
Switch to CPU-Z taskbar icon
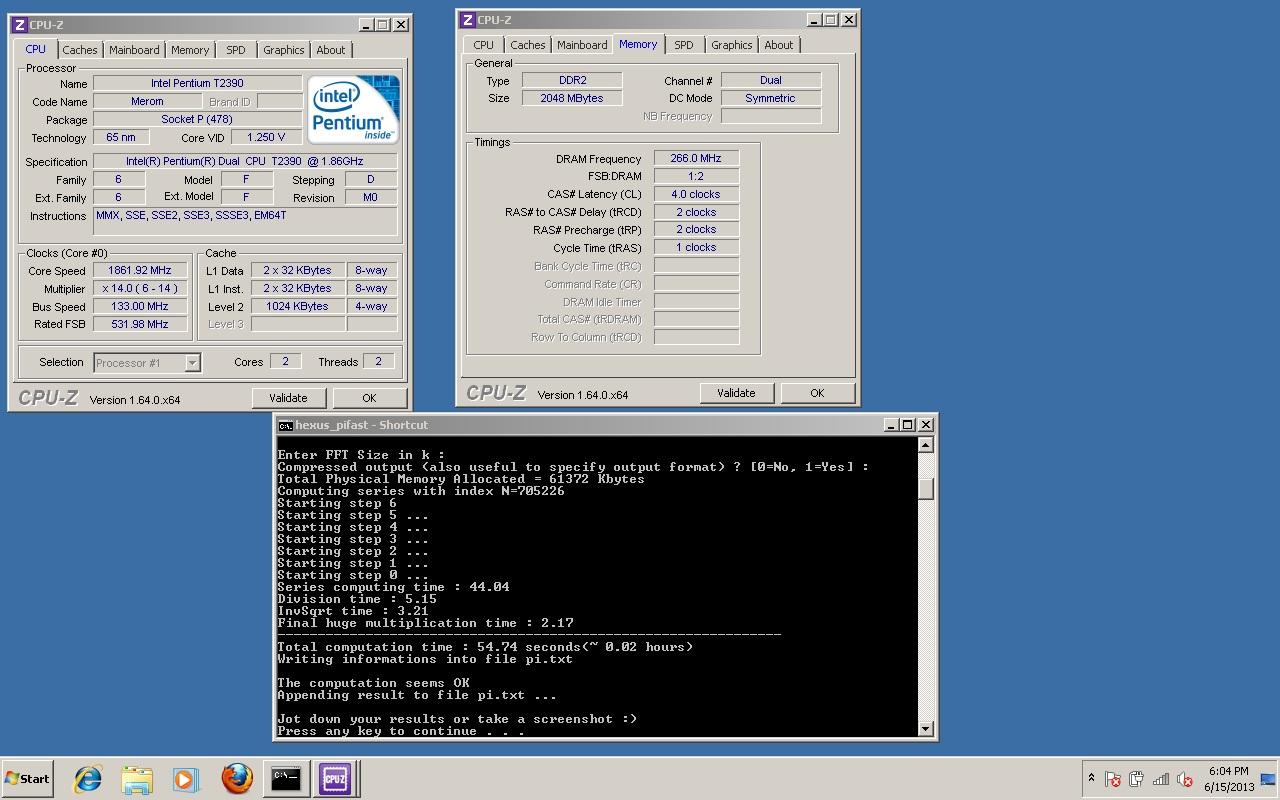pyautogui.click(x=335, y=778)
